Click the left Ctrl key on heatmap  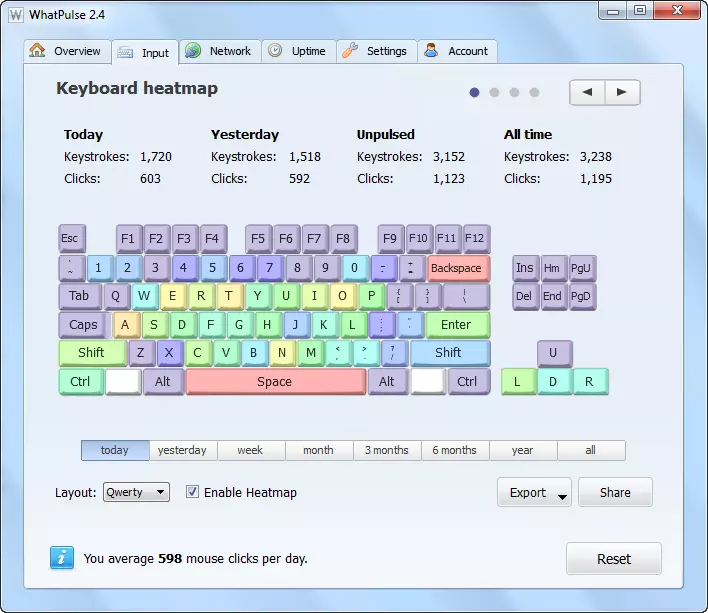[x=81, y=381]
